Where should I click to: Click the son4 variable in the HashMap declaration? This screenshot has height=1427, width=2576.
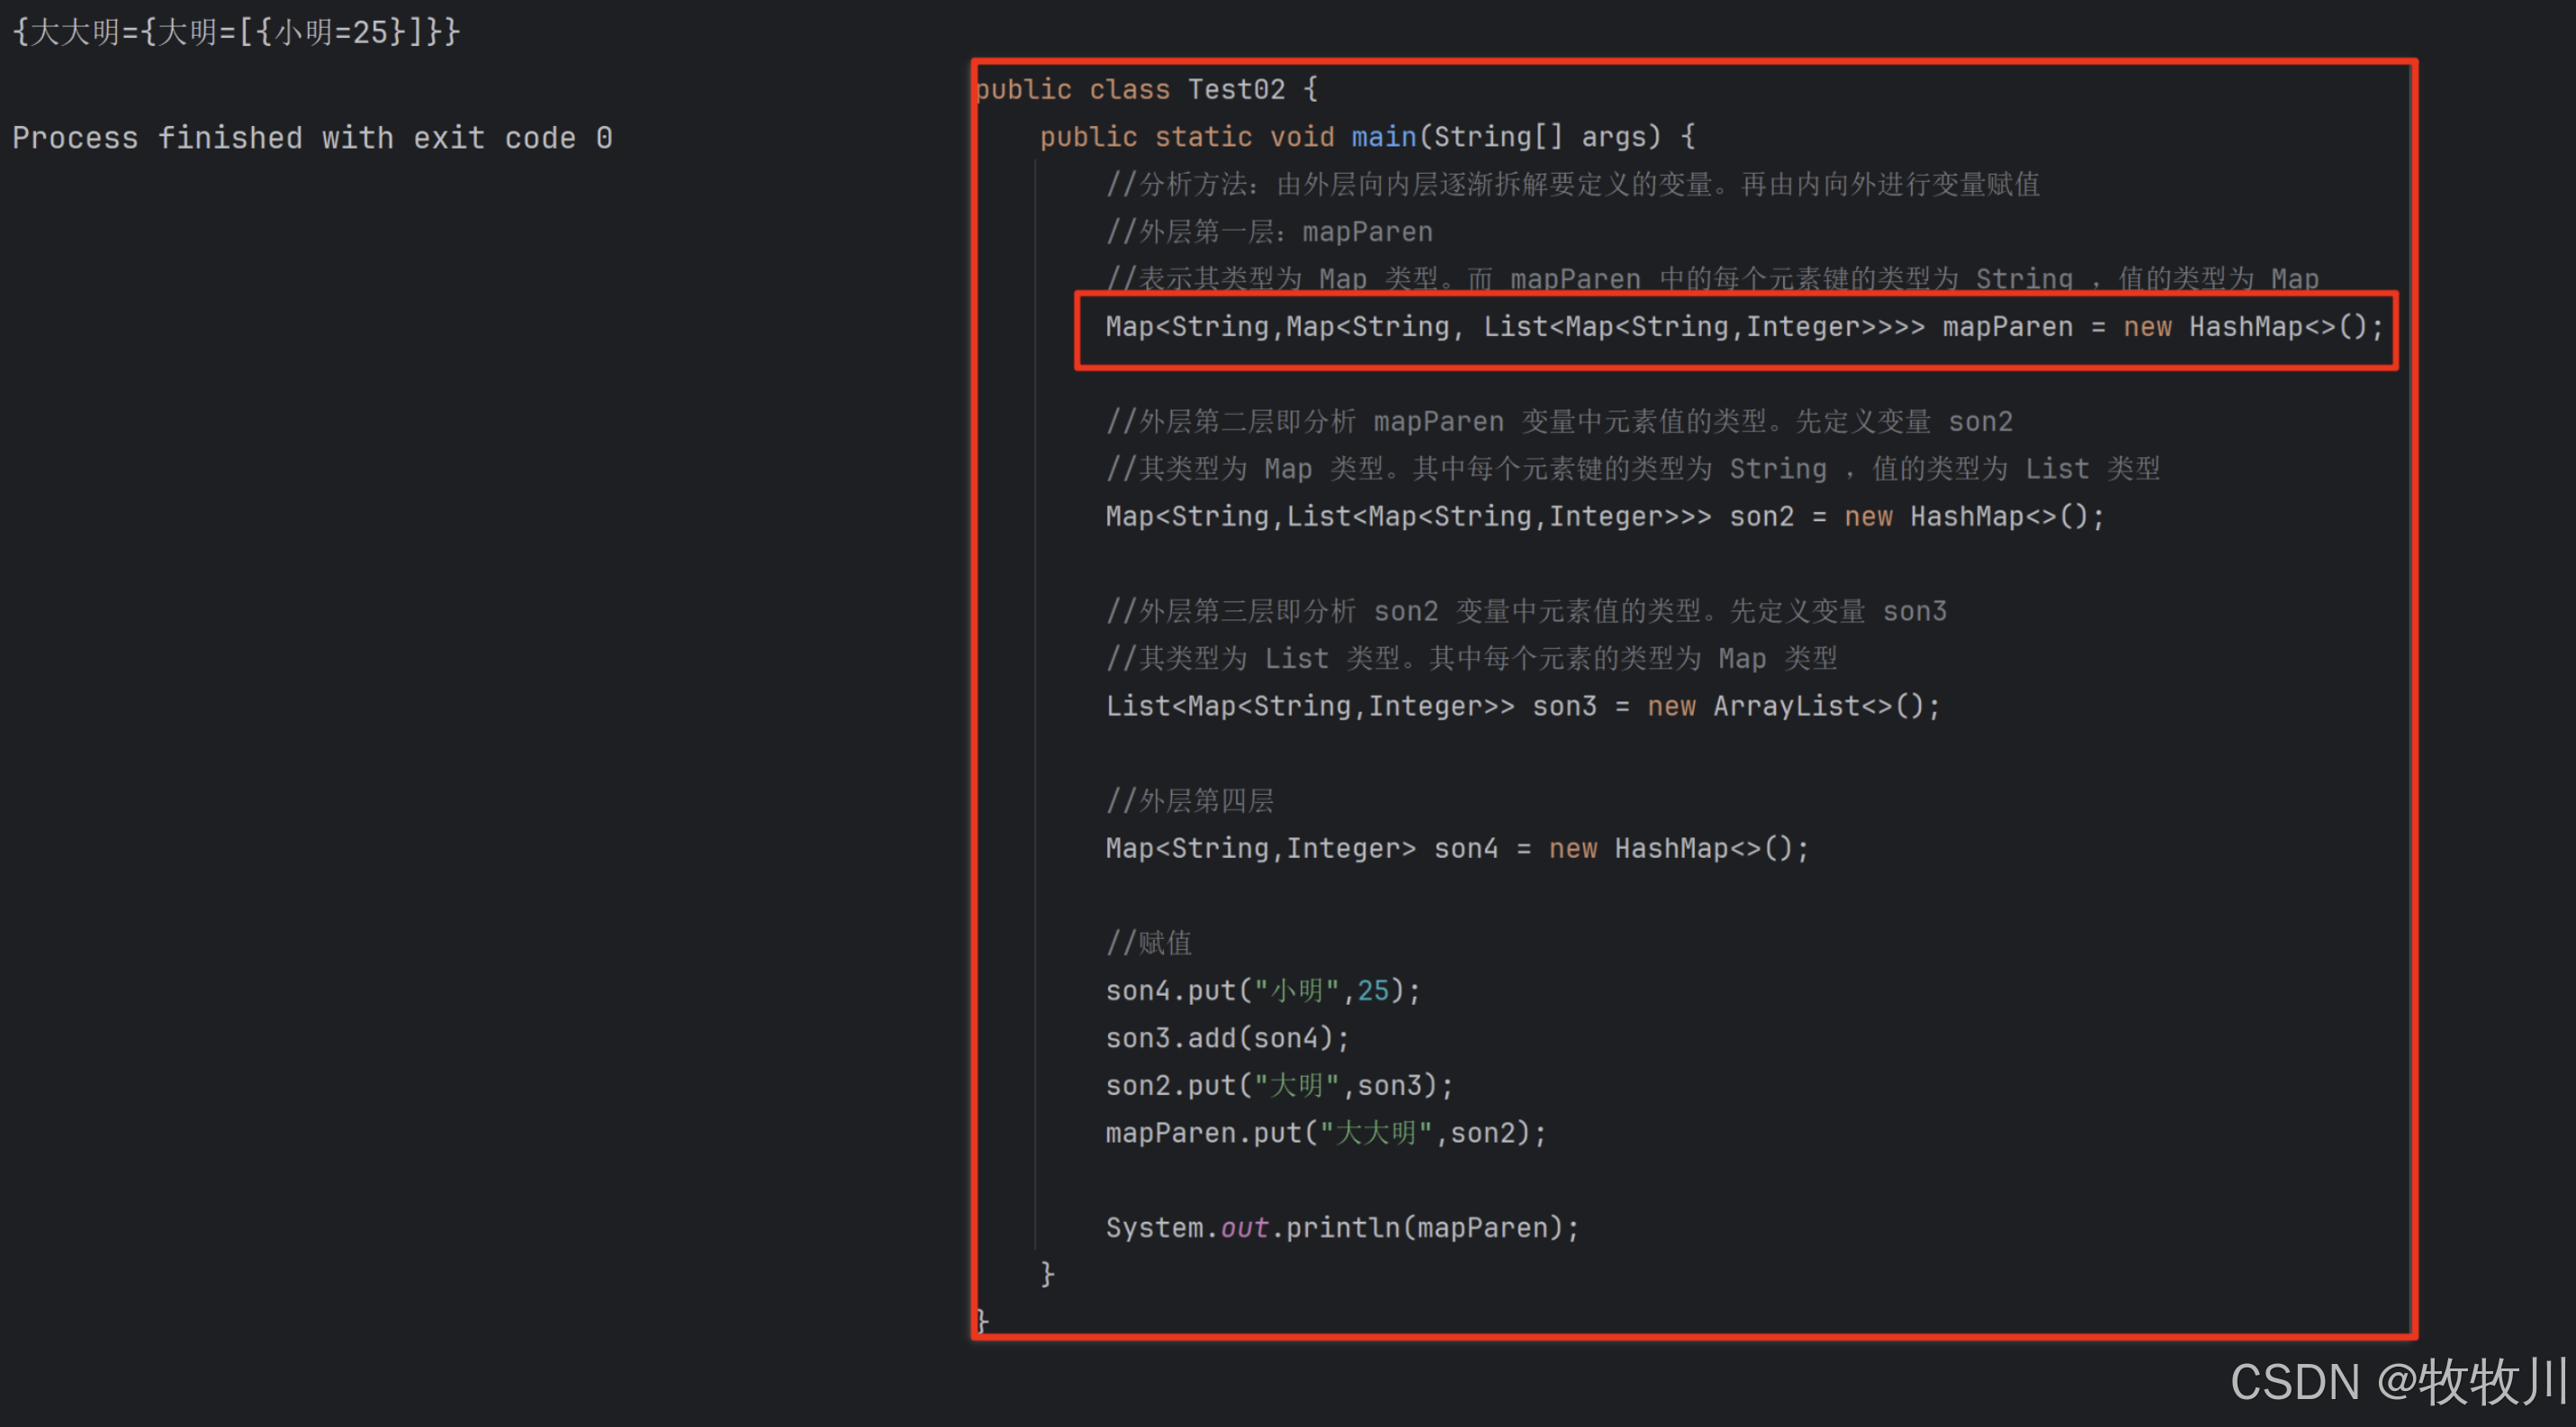point(1465,849)
